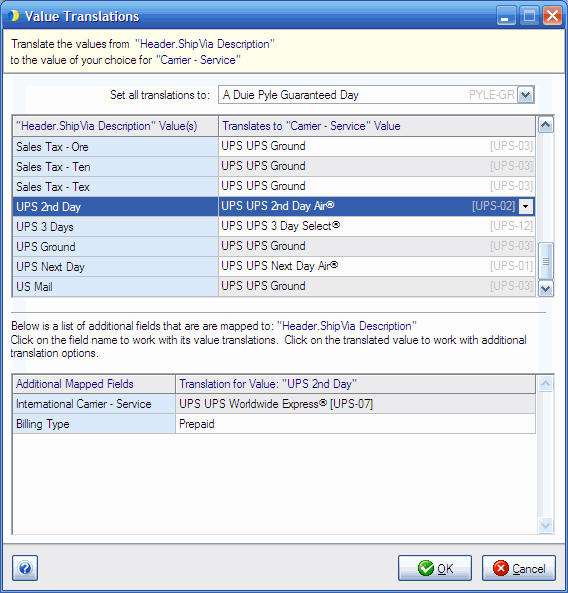Click the 'Set all translations to' combo box field
Screen dimensions: 568x593
click(376, 95)
